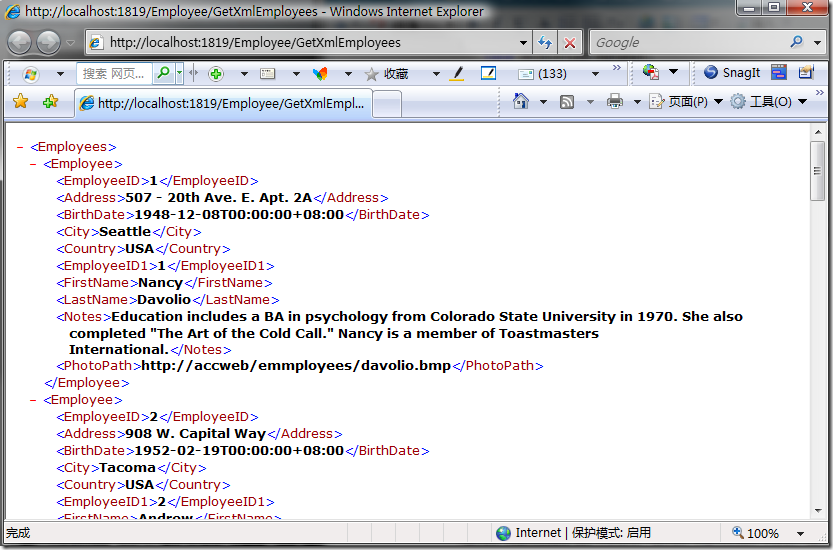
Task: Stop loading with the red X button
Action: 570,43
